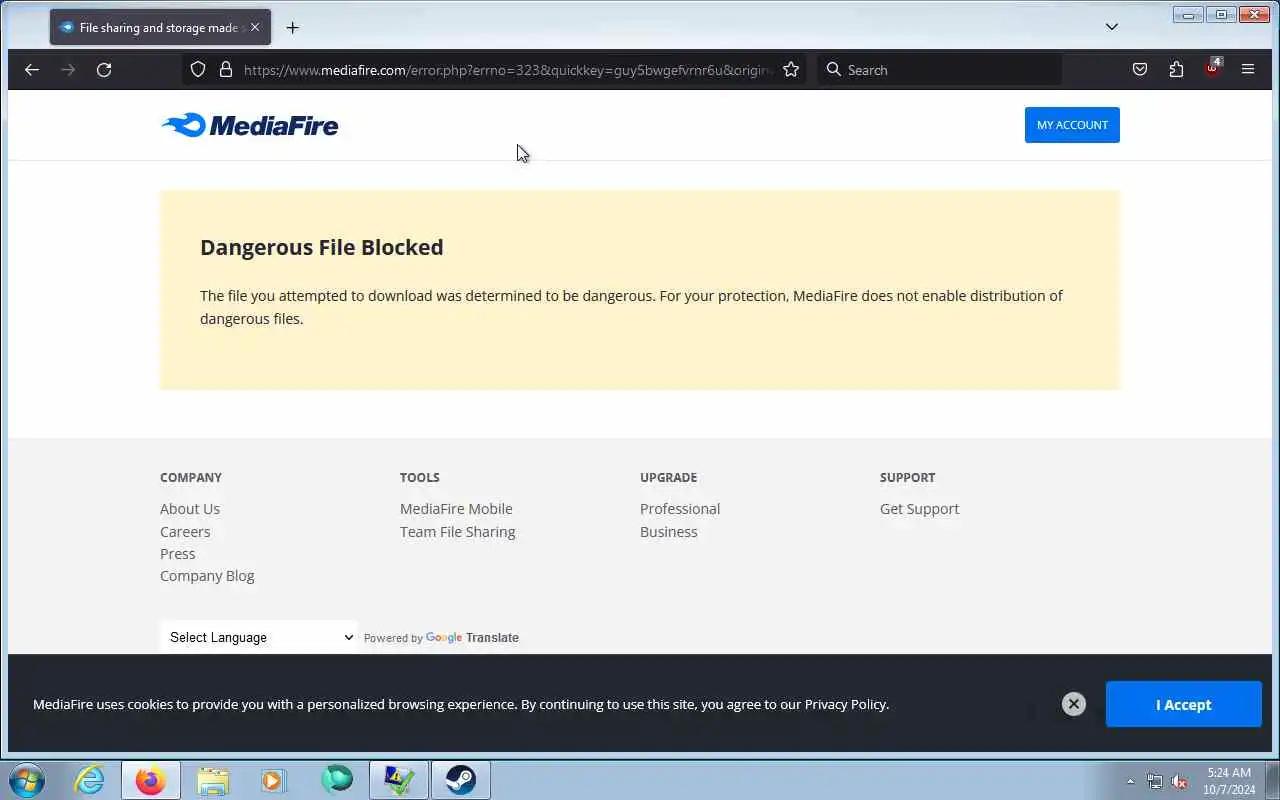Viewport: 1280px width, 800px height.
Task: Dismiss the cookie banner with X
Action: [x=1074, y=704]
